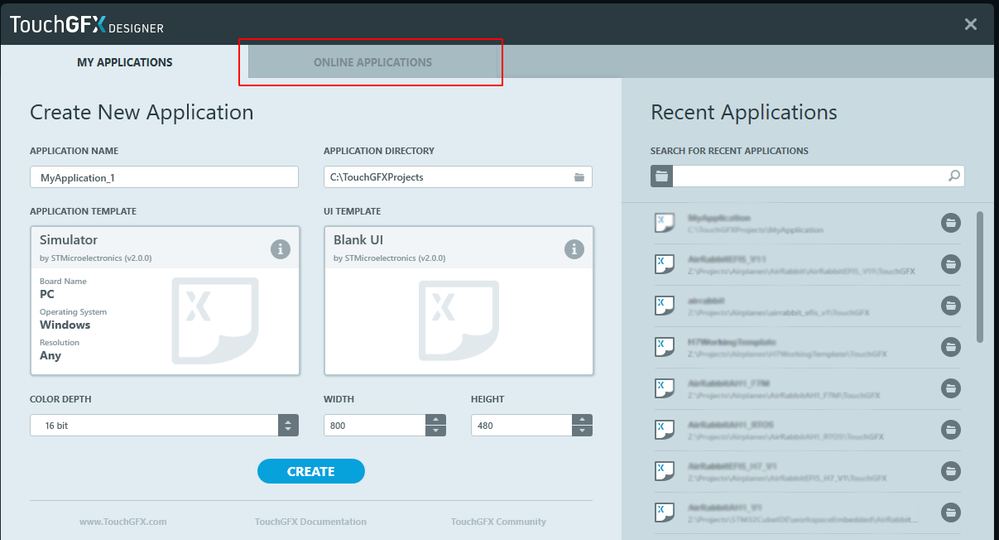This screenshot has height=540, width=999.
Task: Click the AirRabbitEFIS_V11 project file icon
Action: (x=665, y=264)
